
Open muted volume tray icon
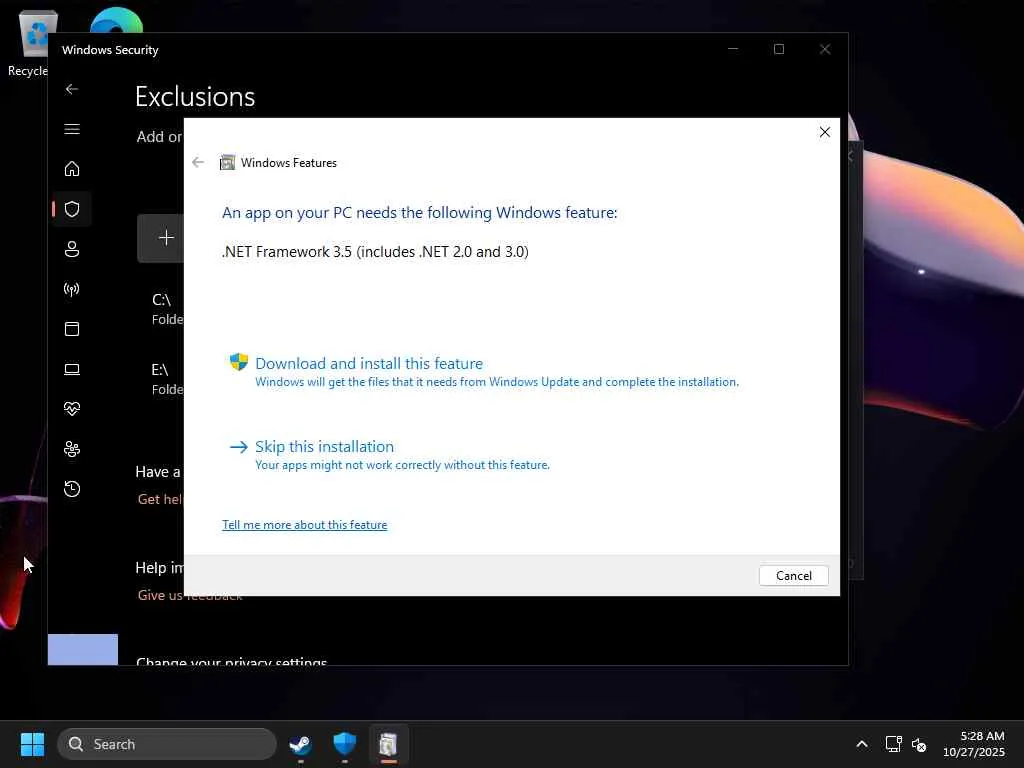(x=920, y=744)
